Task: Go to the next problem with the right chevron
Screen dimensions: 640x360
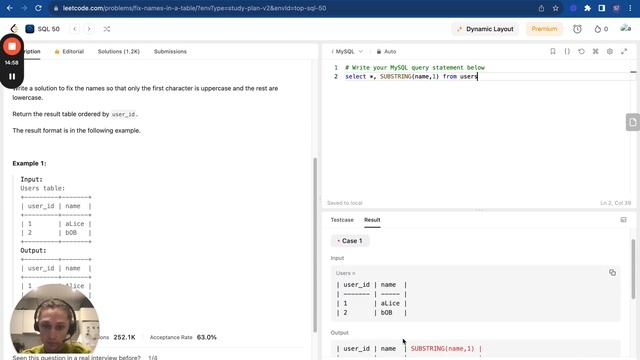Action: [89, 29]
